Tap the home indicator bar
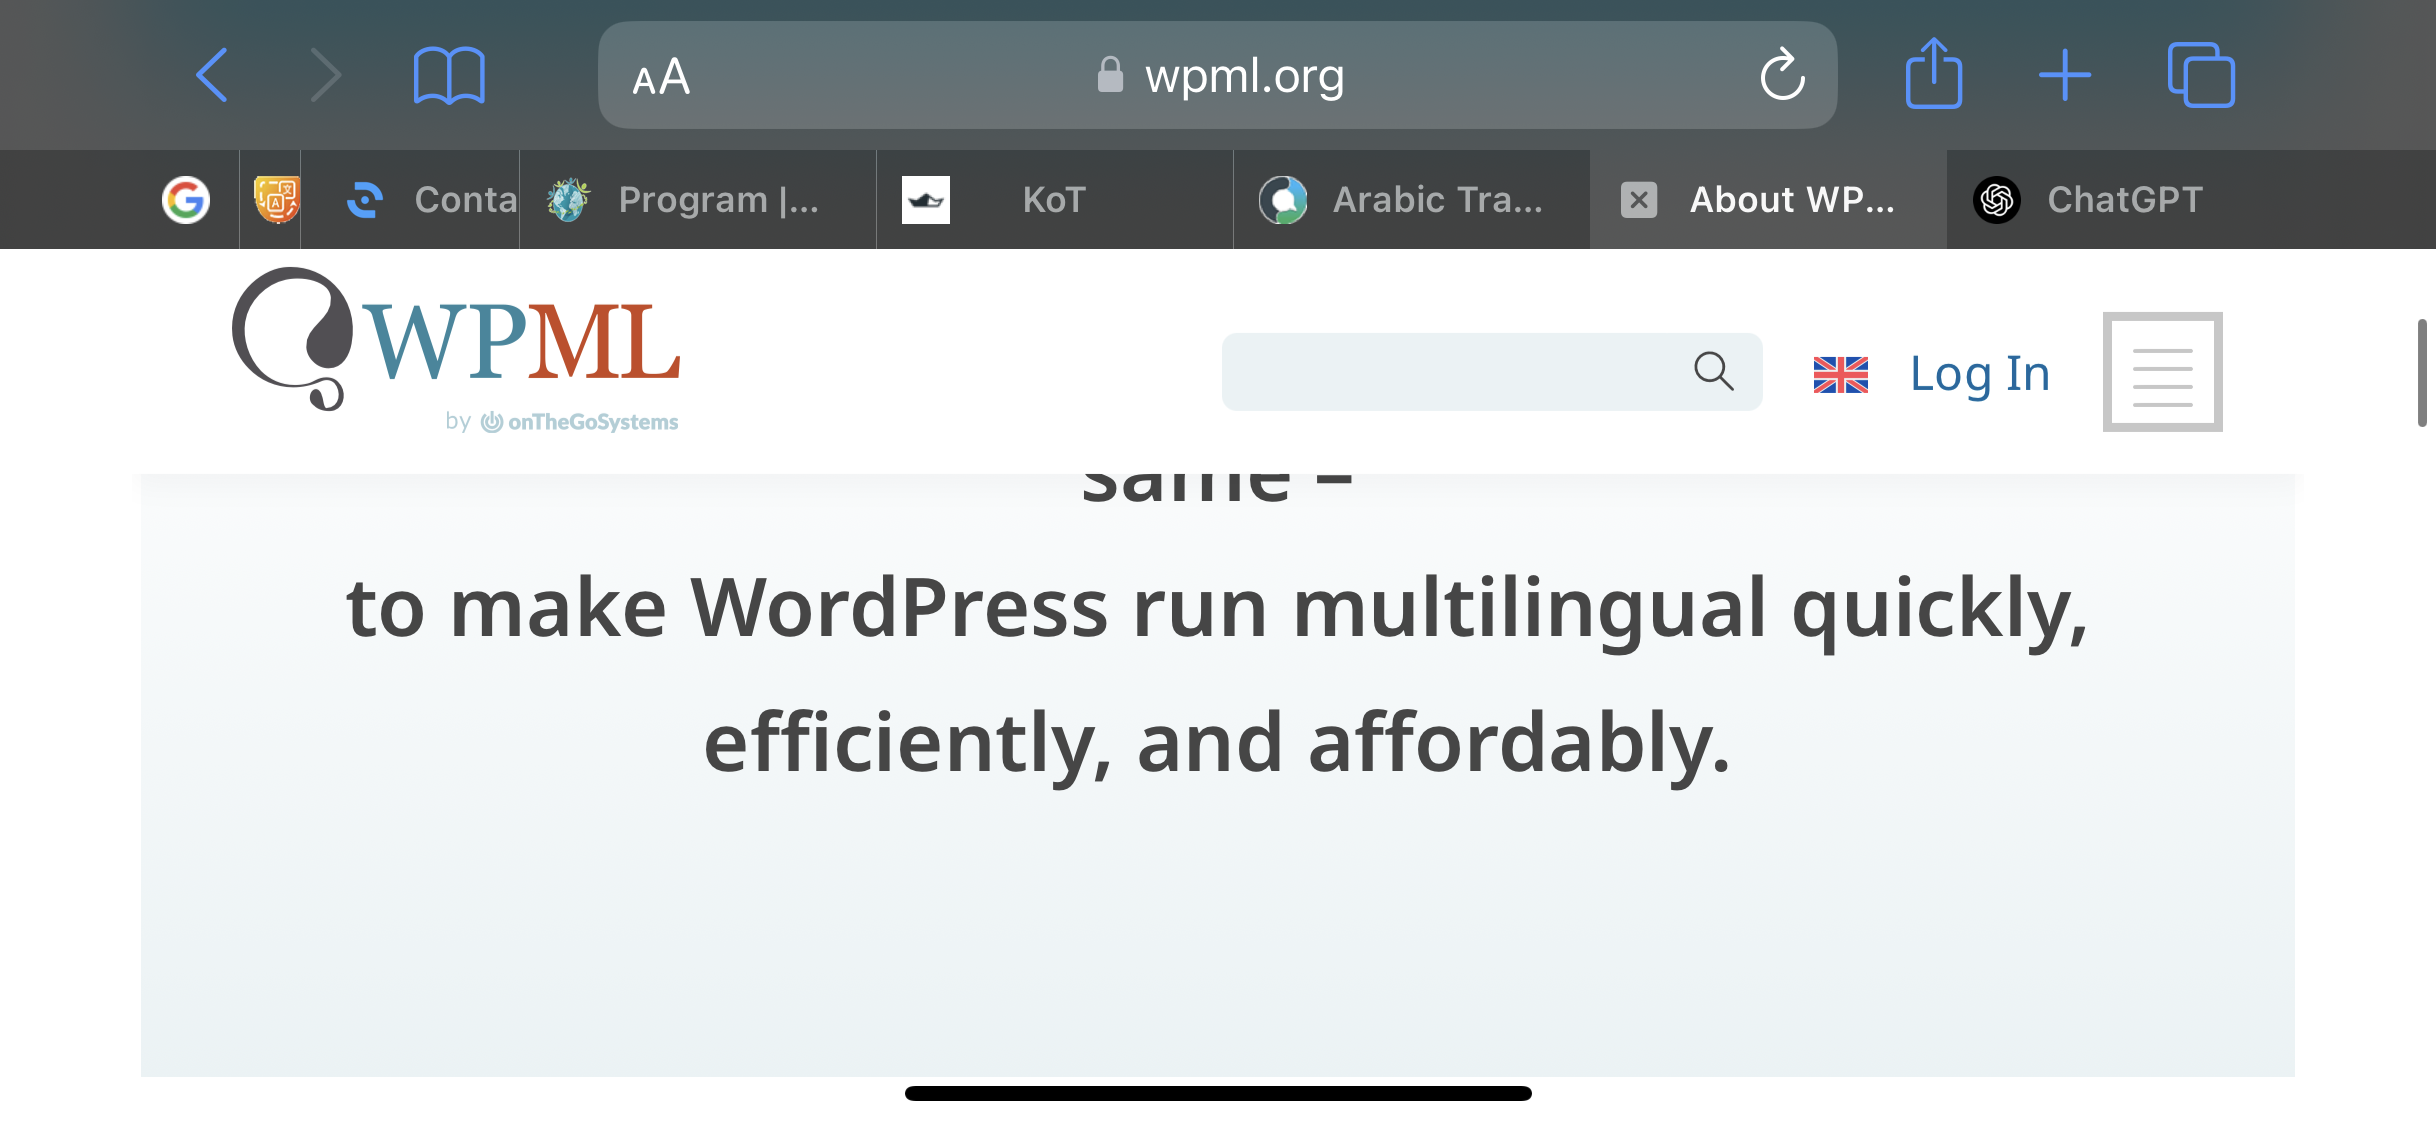Image resolution: width=2436 pixels, height=1125 pixels. click(1218, 1093)
